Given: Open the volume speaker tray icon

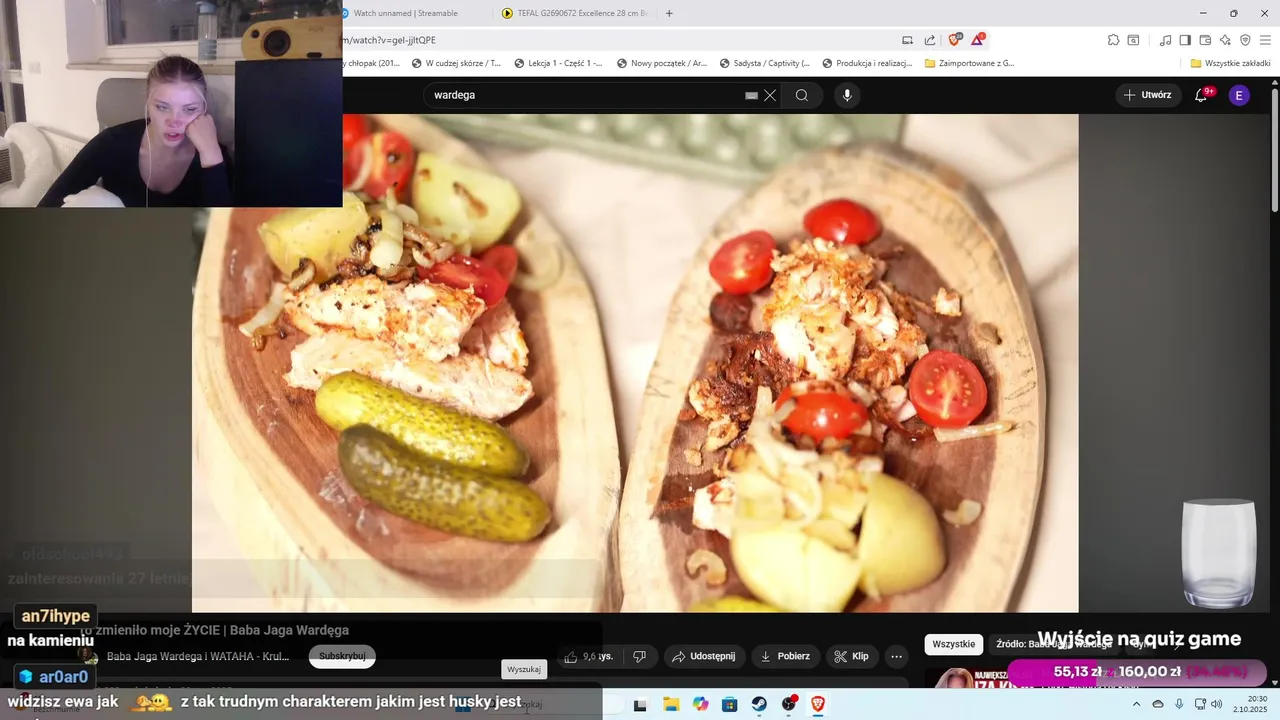Looking at the screenshot, I should tap(1217, 705).
